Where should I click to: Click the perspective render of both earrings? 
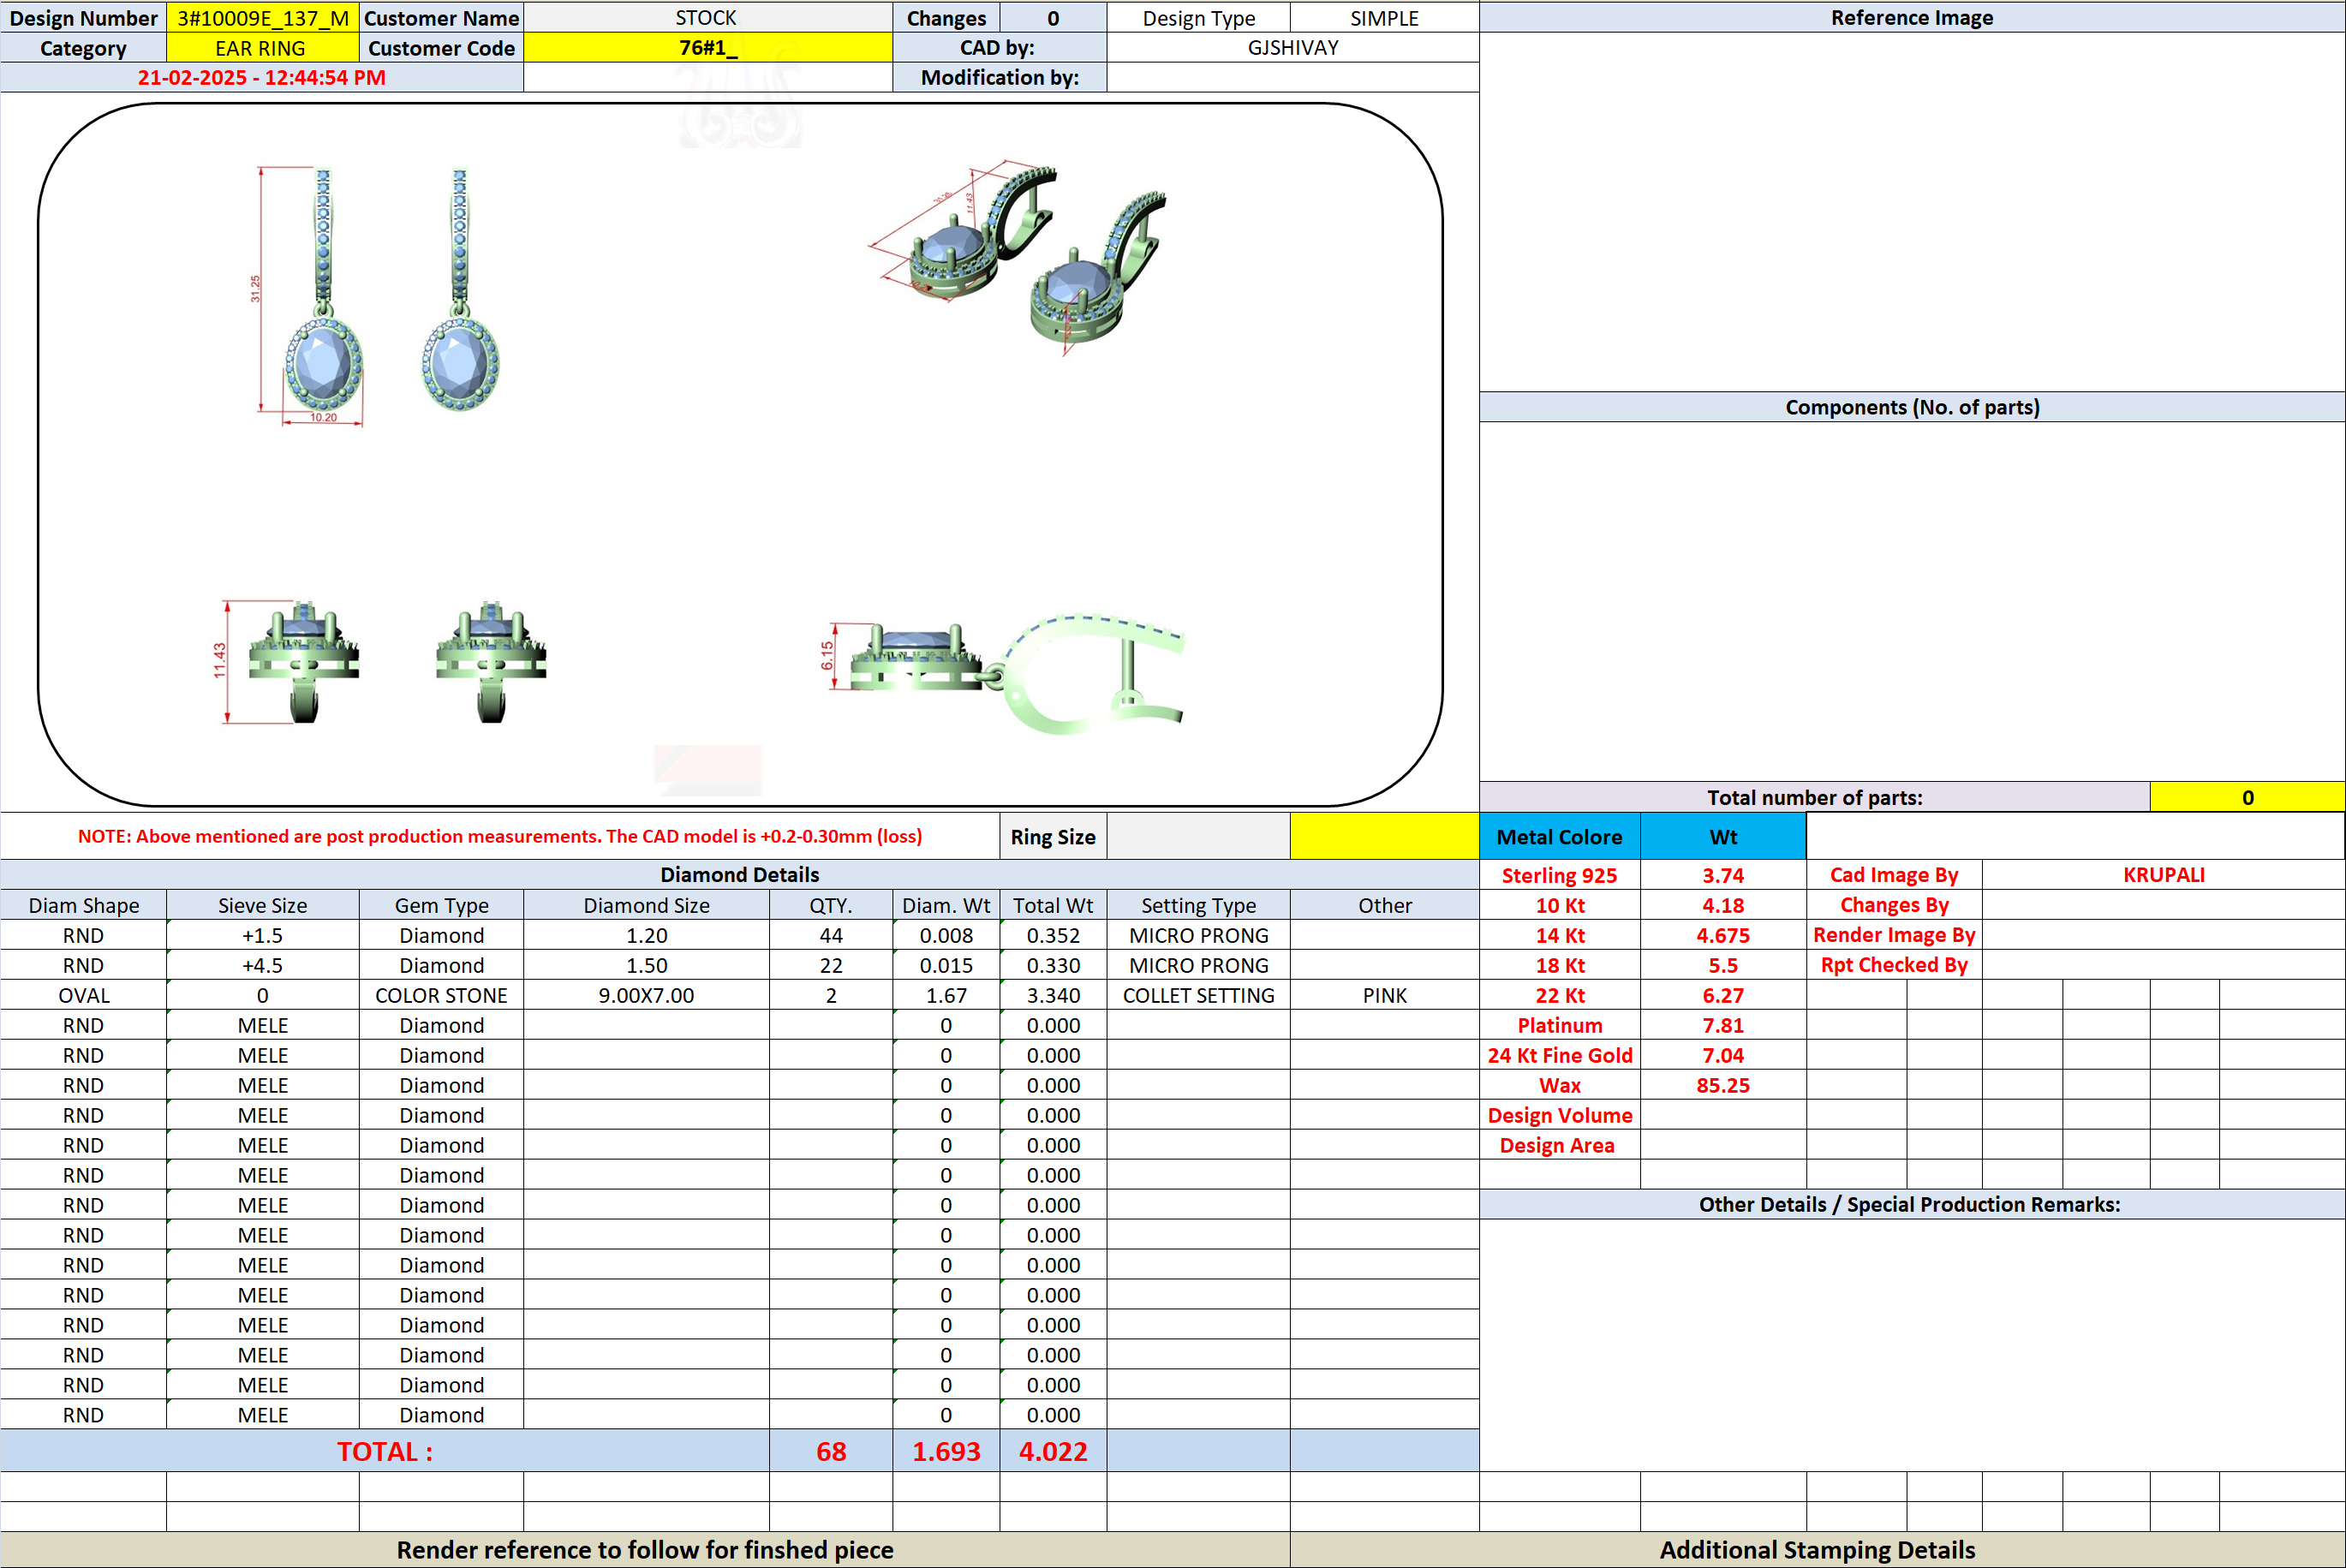[x=1018, y=257]
